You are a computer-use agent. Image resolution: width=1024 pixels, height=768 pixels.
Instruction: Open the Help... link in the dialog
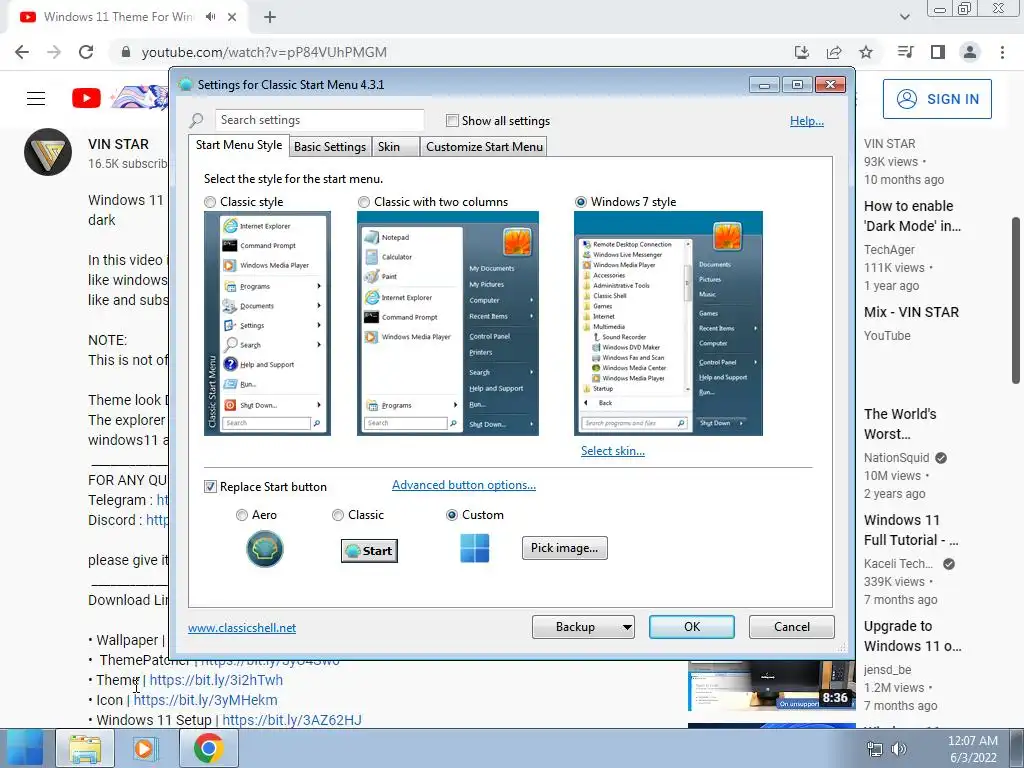pos(807,121)
